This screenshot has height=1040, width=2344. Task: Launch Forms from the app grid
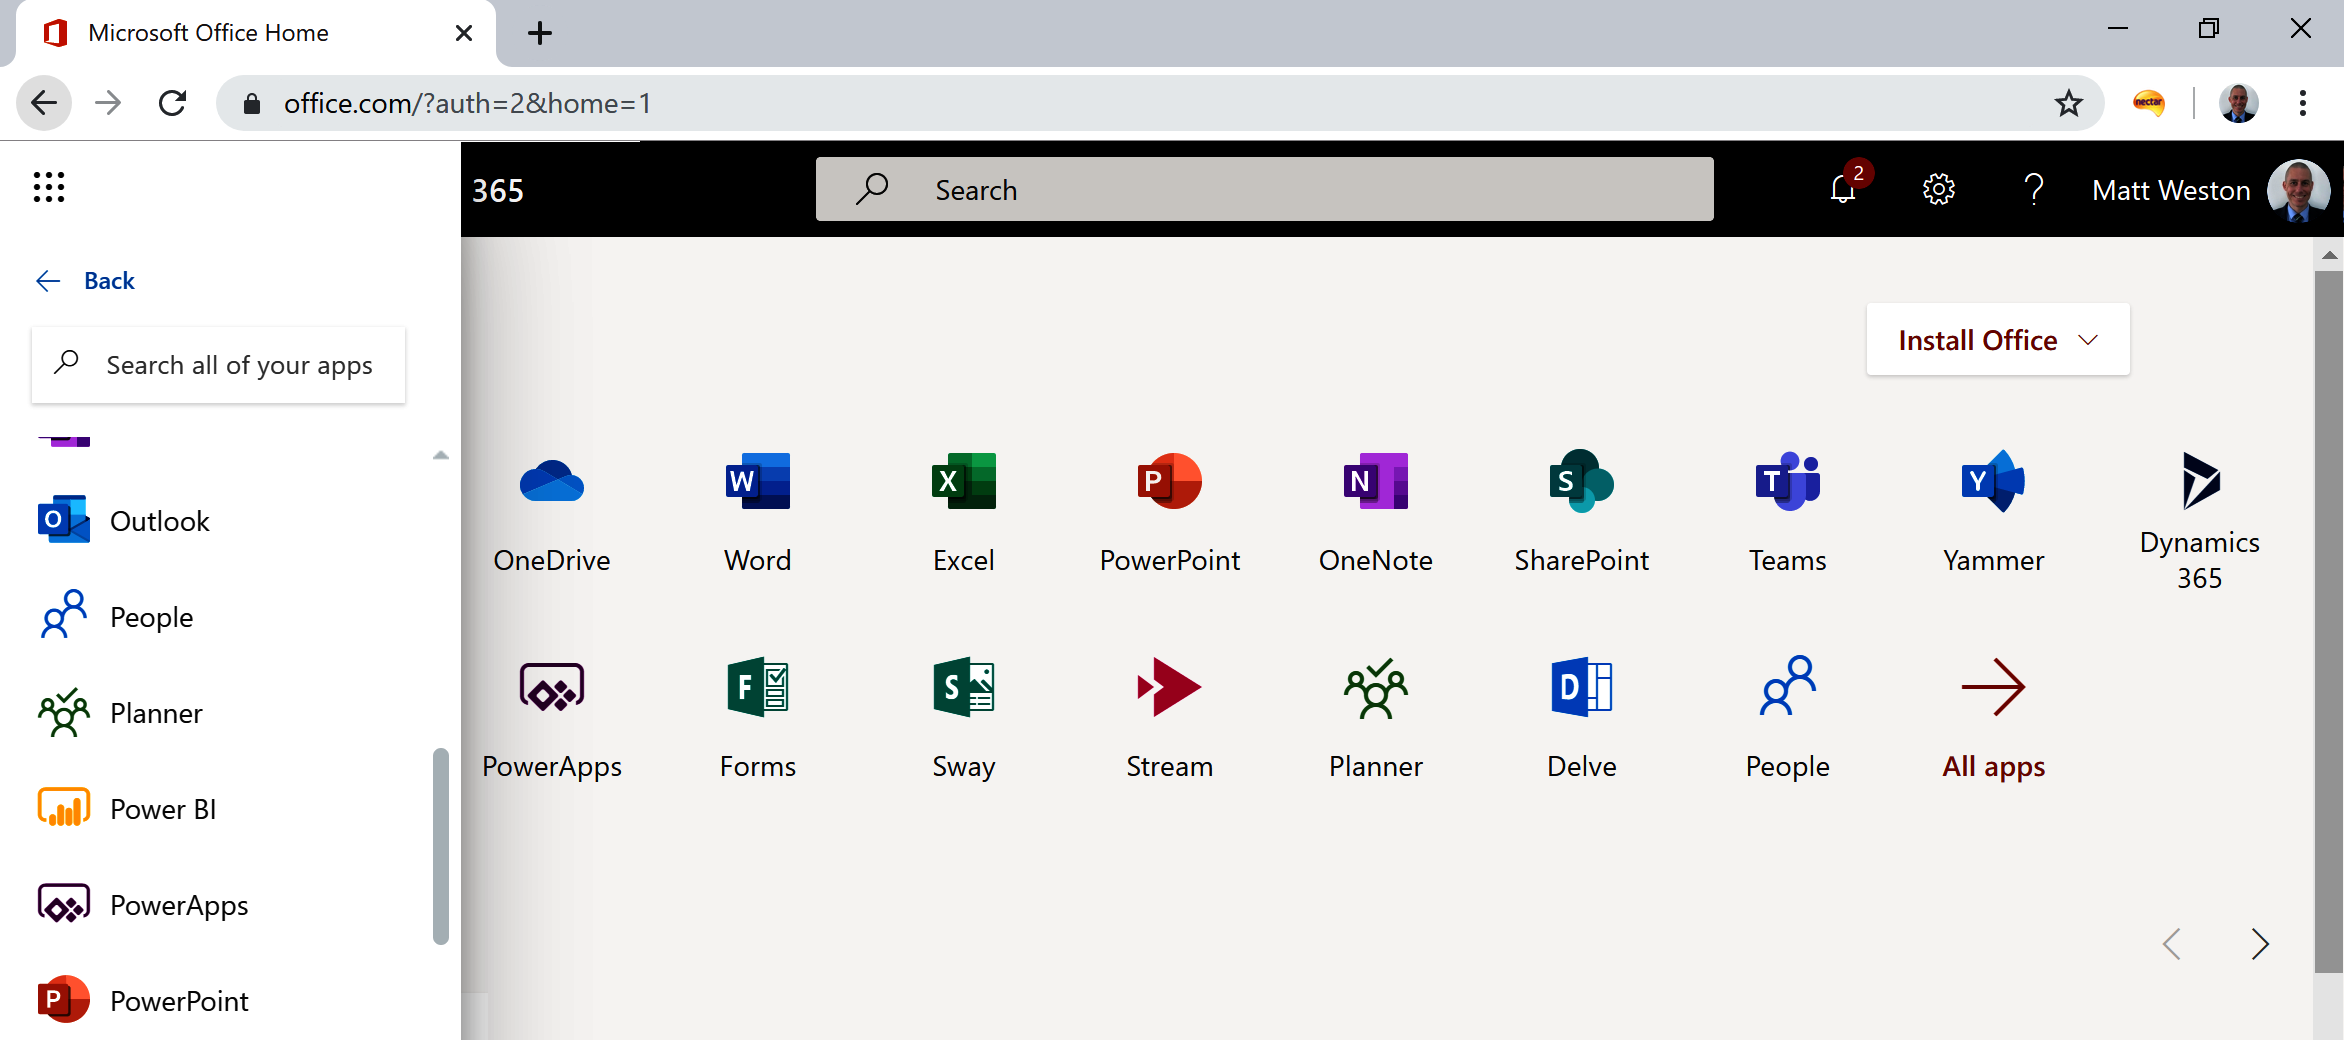tap(758, 720)
